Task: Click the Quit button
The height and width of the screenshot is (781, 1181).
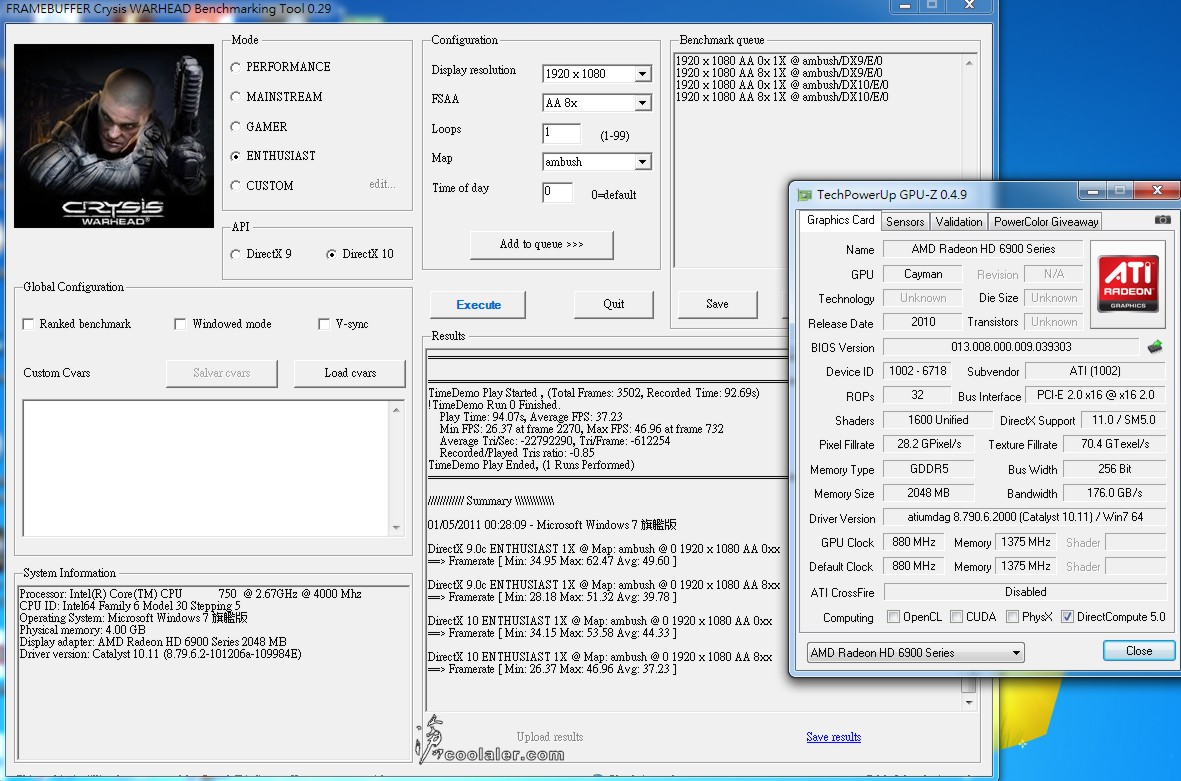Action: [613, 304]
